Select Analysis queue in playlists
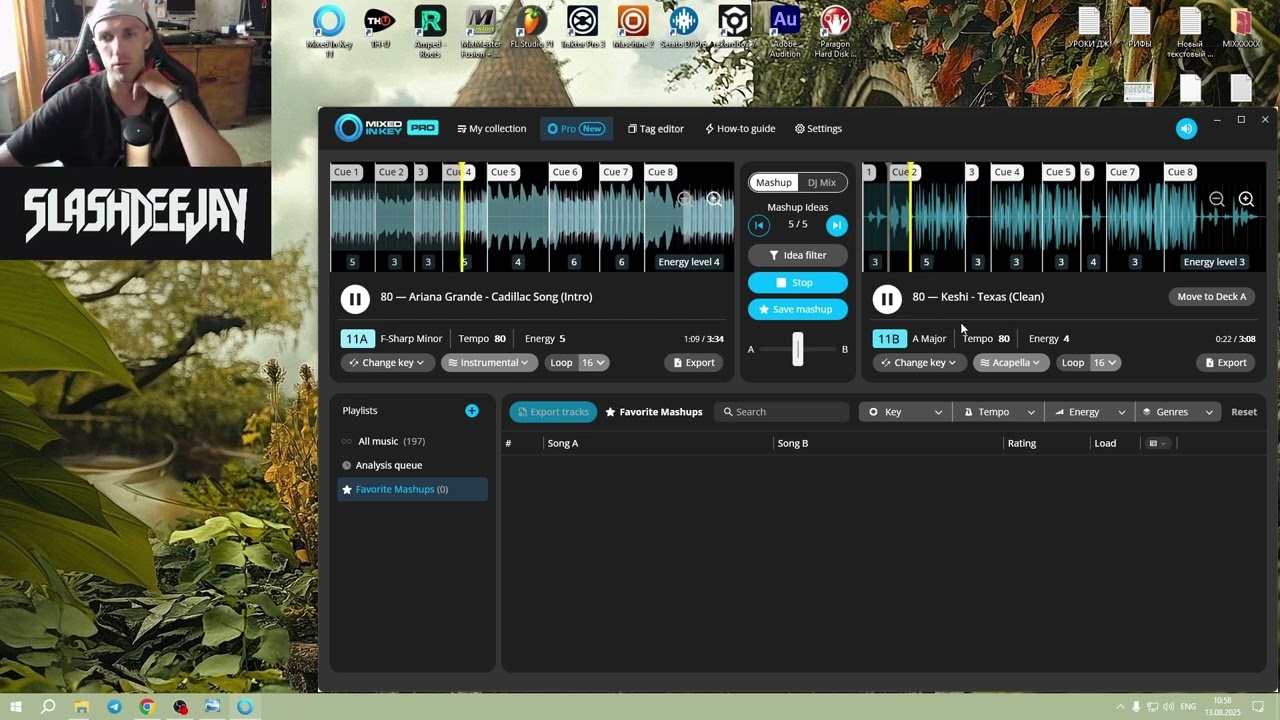 click(x=412, y=465)
